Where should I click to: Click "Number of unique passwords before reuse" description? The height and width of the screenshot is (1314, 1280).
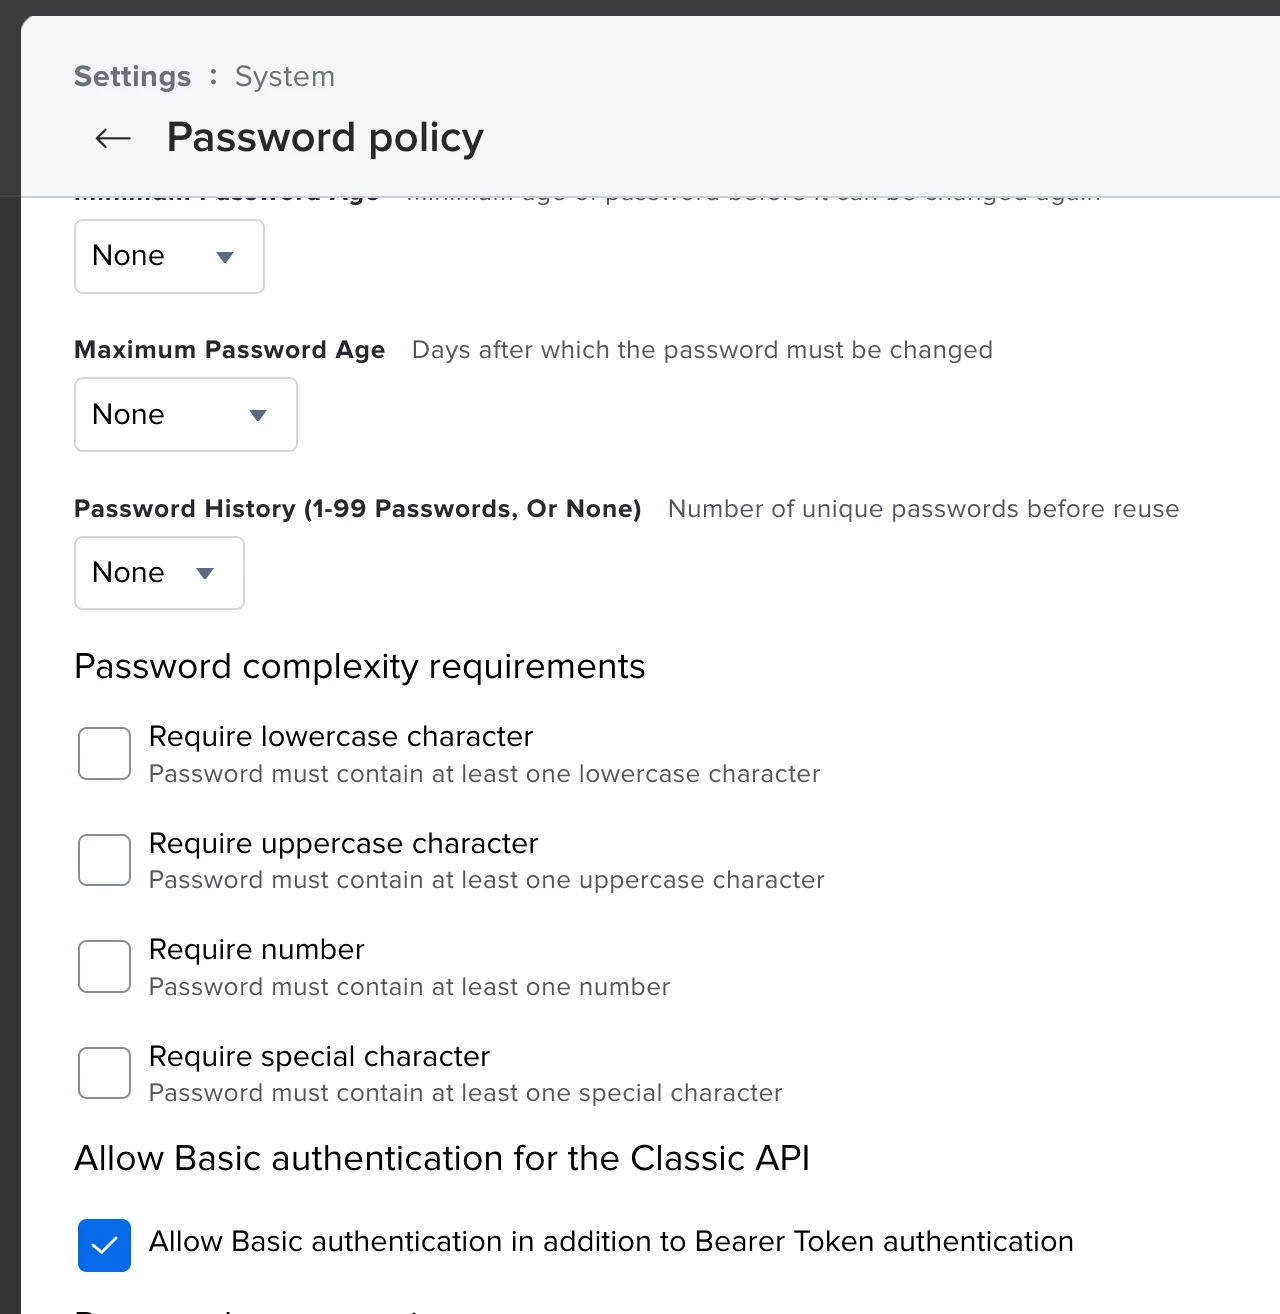click(x=923, y=509)
